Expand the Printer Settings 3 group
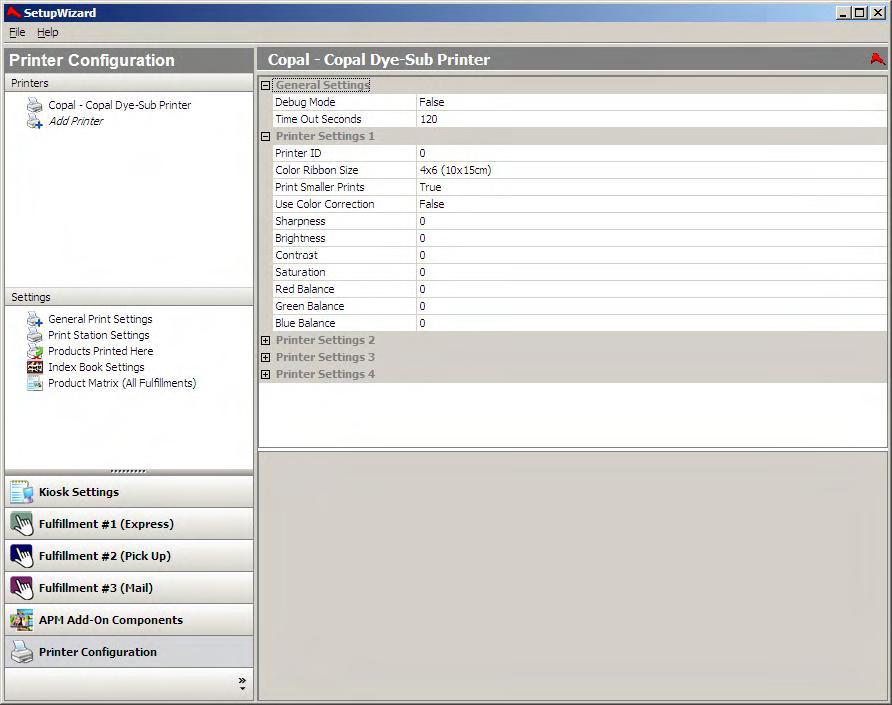Image resolution: width=892 pixels, height=705 pixels. [x=265, y=357]
